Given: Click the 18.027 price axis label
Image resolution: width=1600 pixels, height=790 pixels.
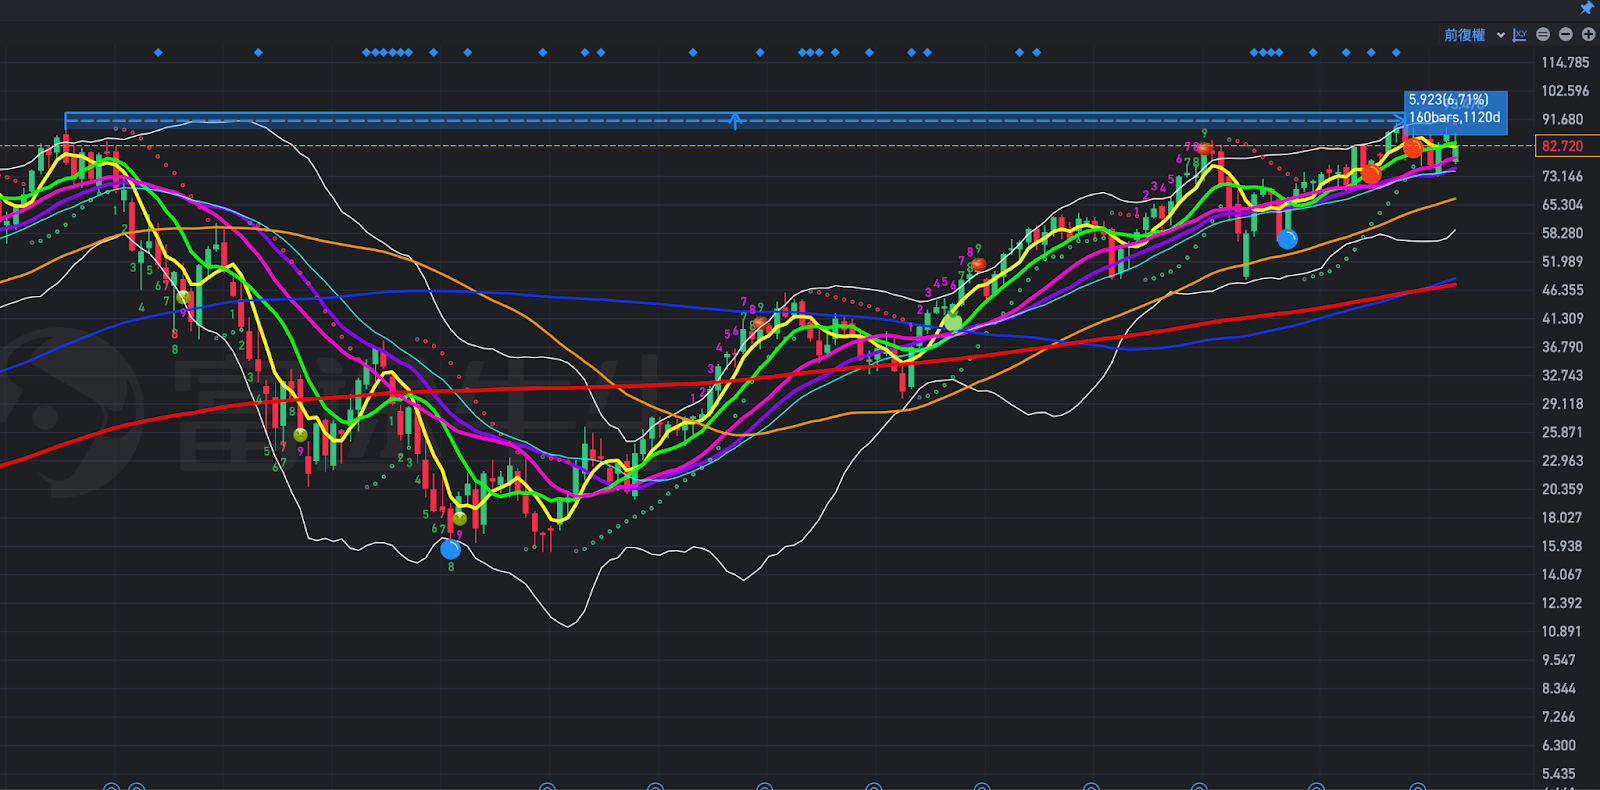Looking at the screenshot, I should tap(1562, 518).
